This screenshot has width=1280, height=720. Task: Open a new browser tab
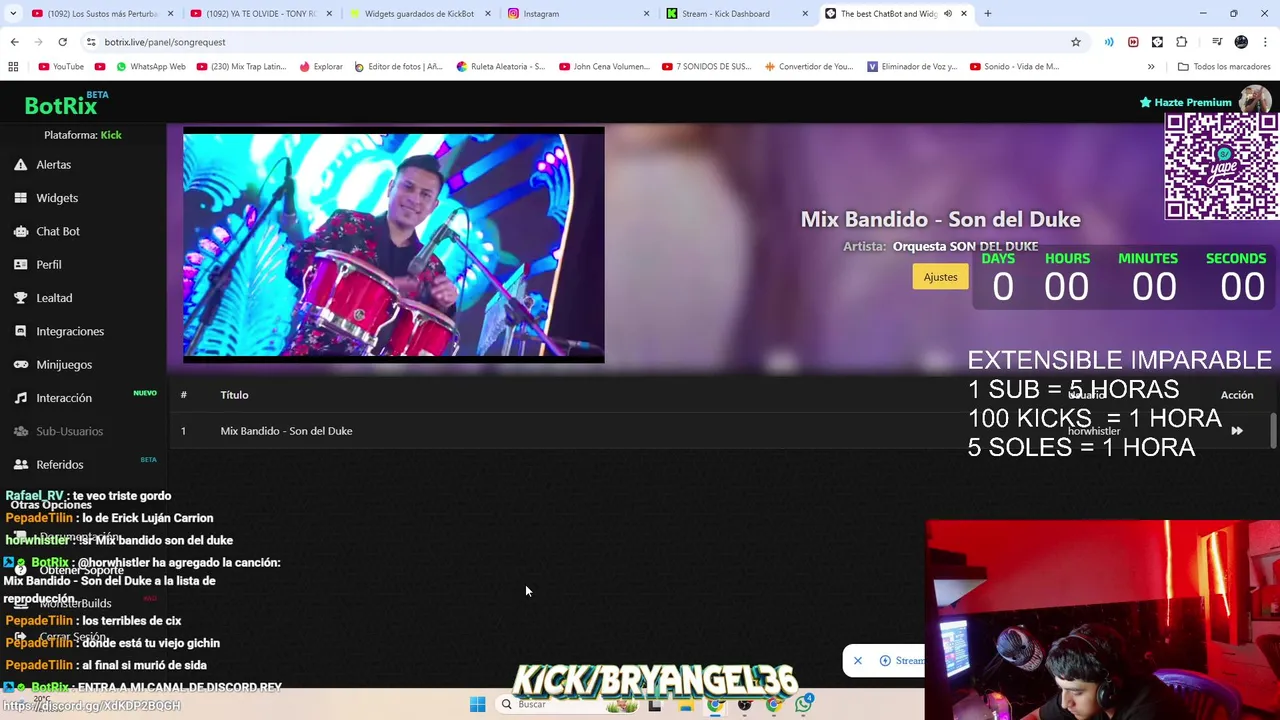tap(988, 14)
